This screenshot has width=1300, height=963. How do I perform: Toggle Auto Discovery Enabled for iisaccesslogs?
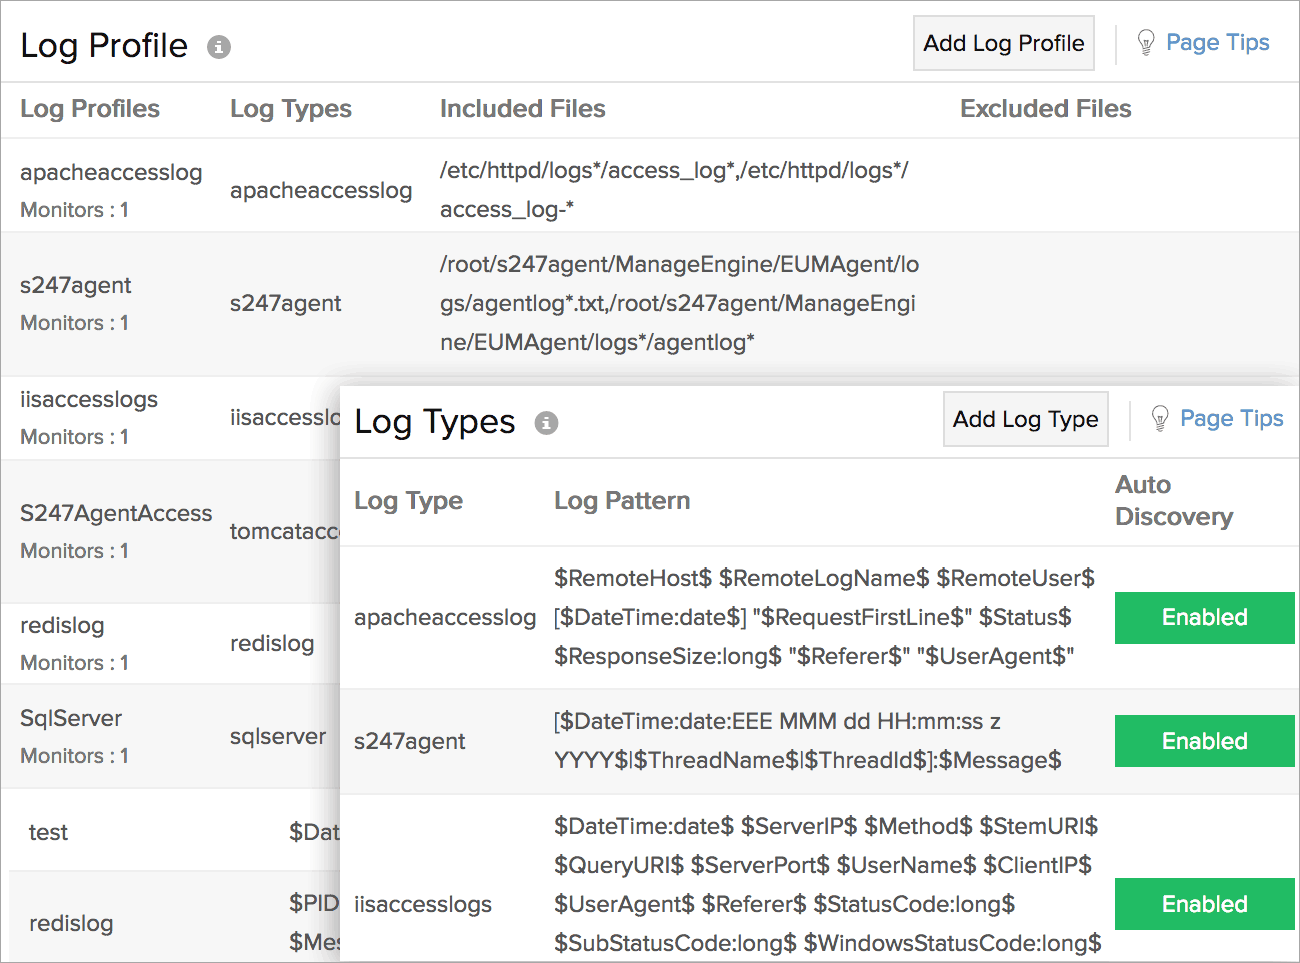1204,904
